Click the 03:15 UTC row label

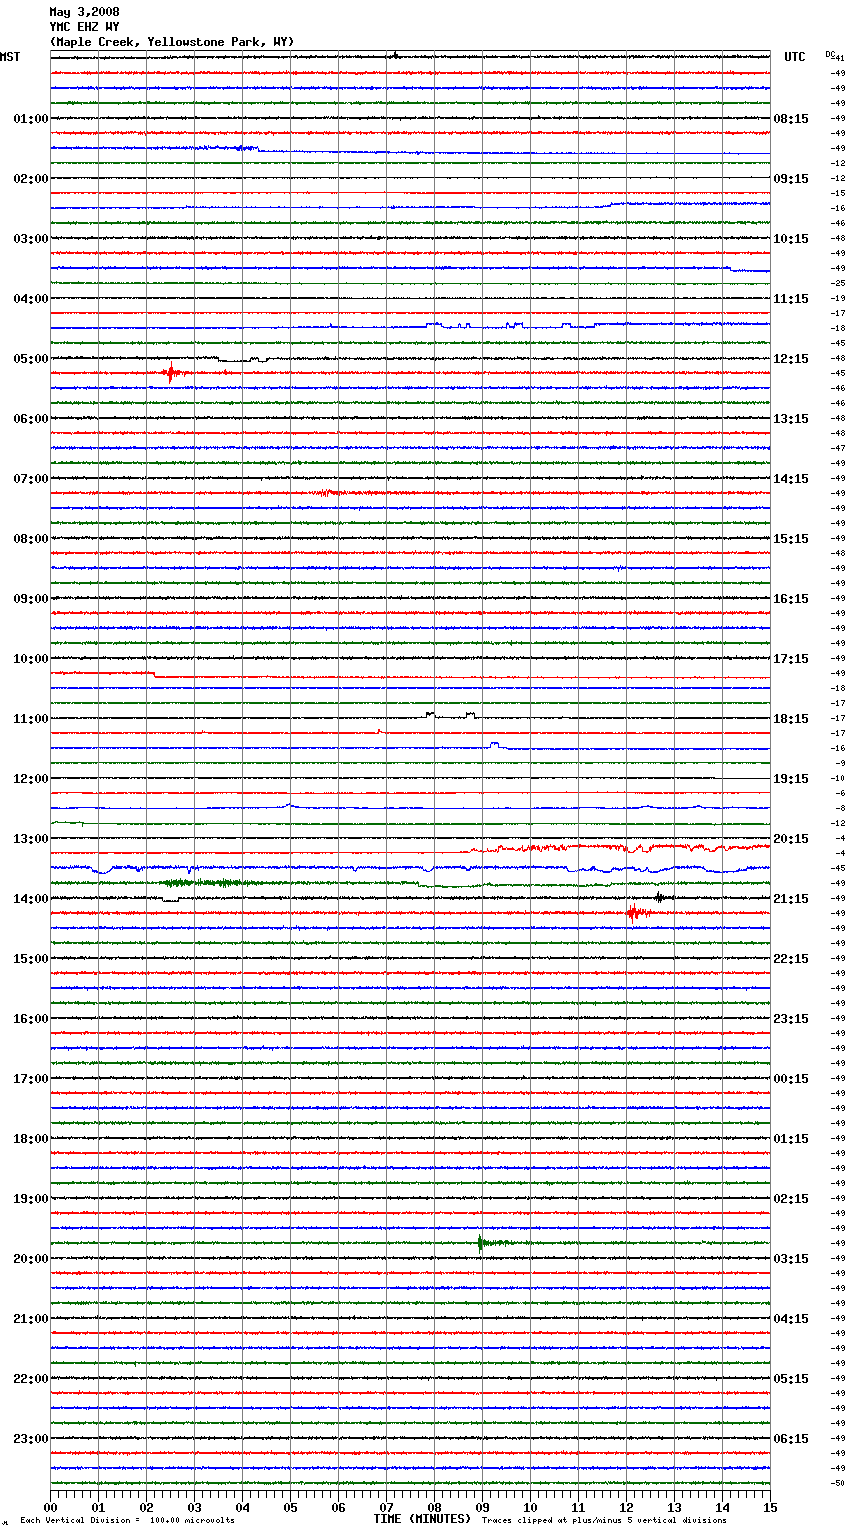pos(791,1259)
